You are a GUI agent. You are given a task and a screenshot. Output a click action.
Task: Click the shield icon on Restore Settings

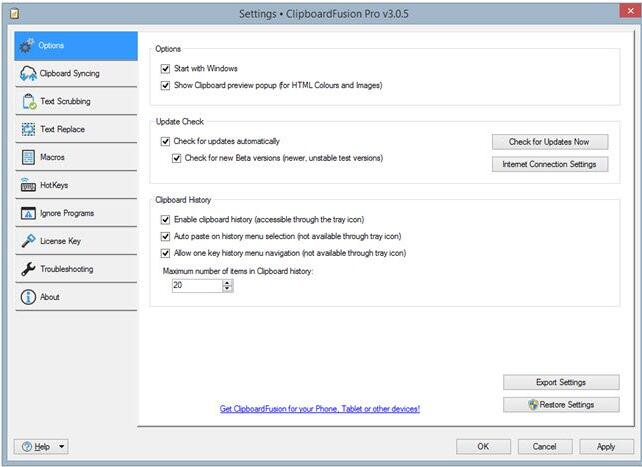click(x=533, y=405)
